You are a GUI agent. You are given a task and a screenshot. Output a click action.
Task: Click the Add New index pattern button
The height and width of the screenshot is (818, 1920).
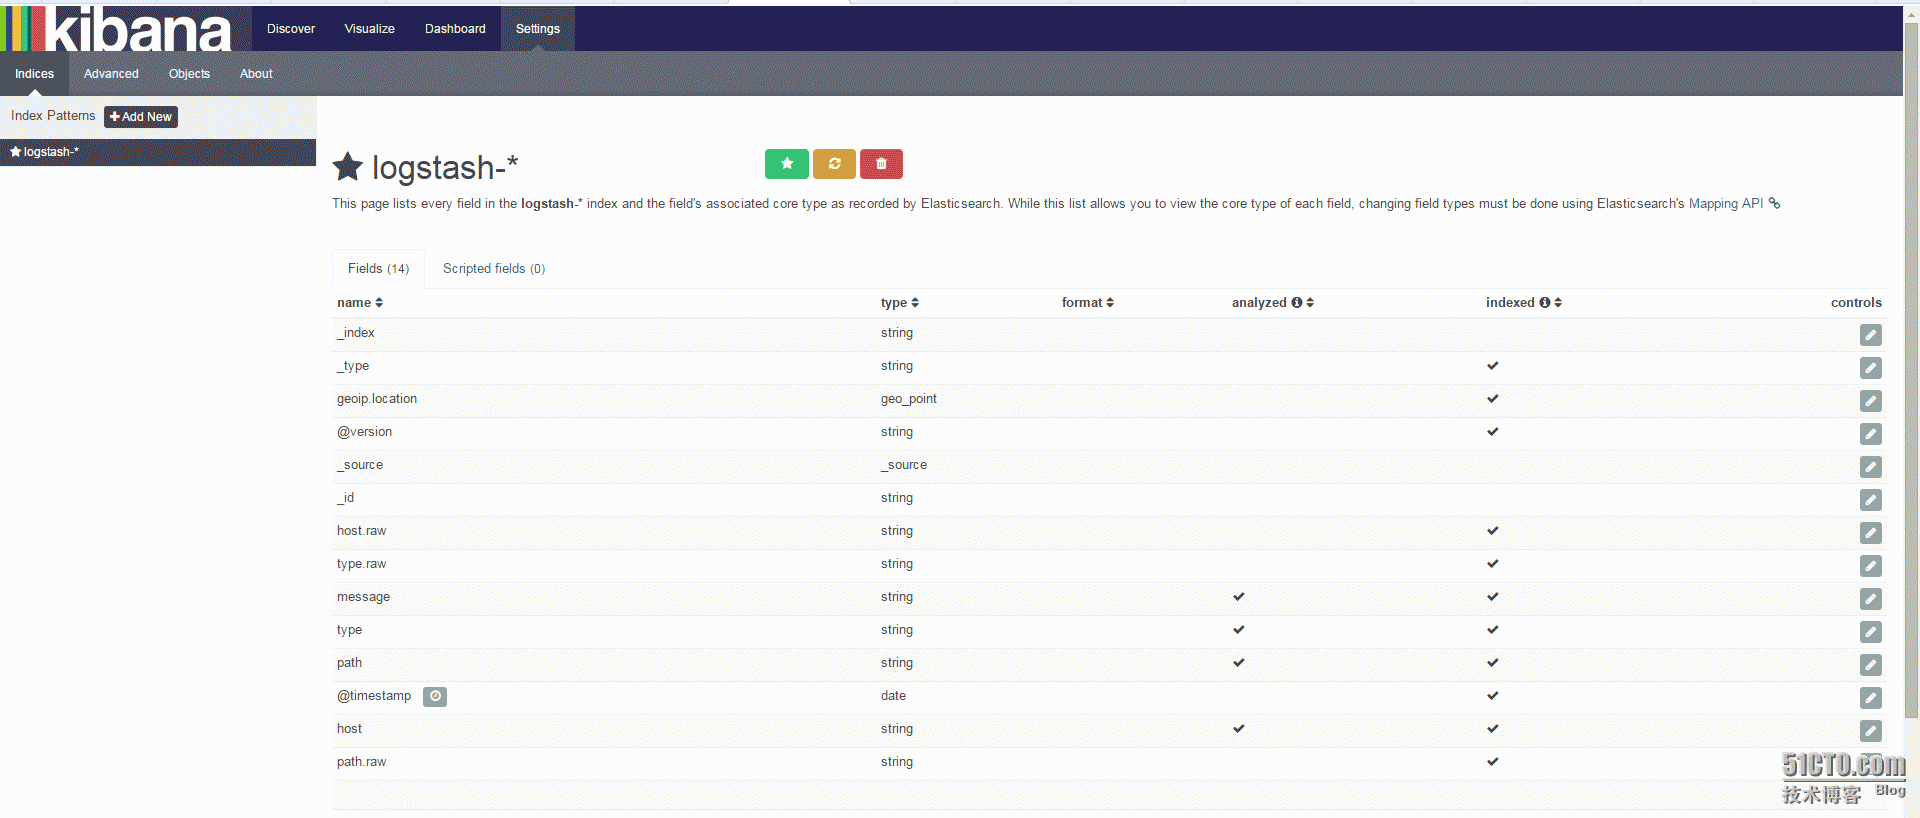point(141,117)
